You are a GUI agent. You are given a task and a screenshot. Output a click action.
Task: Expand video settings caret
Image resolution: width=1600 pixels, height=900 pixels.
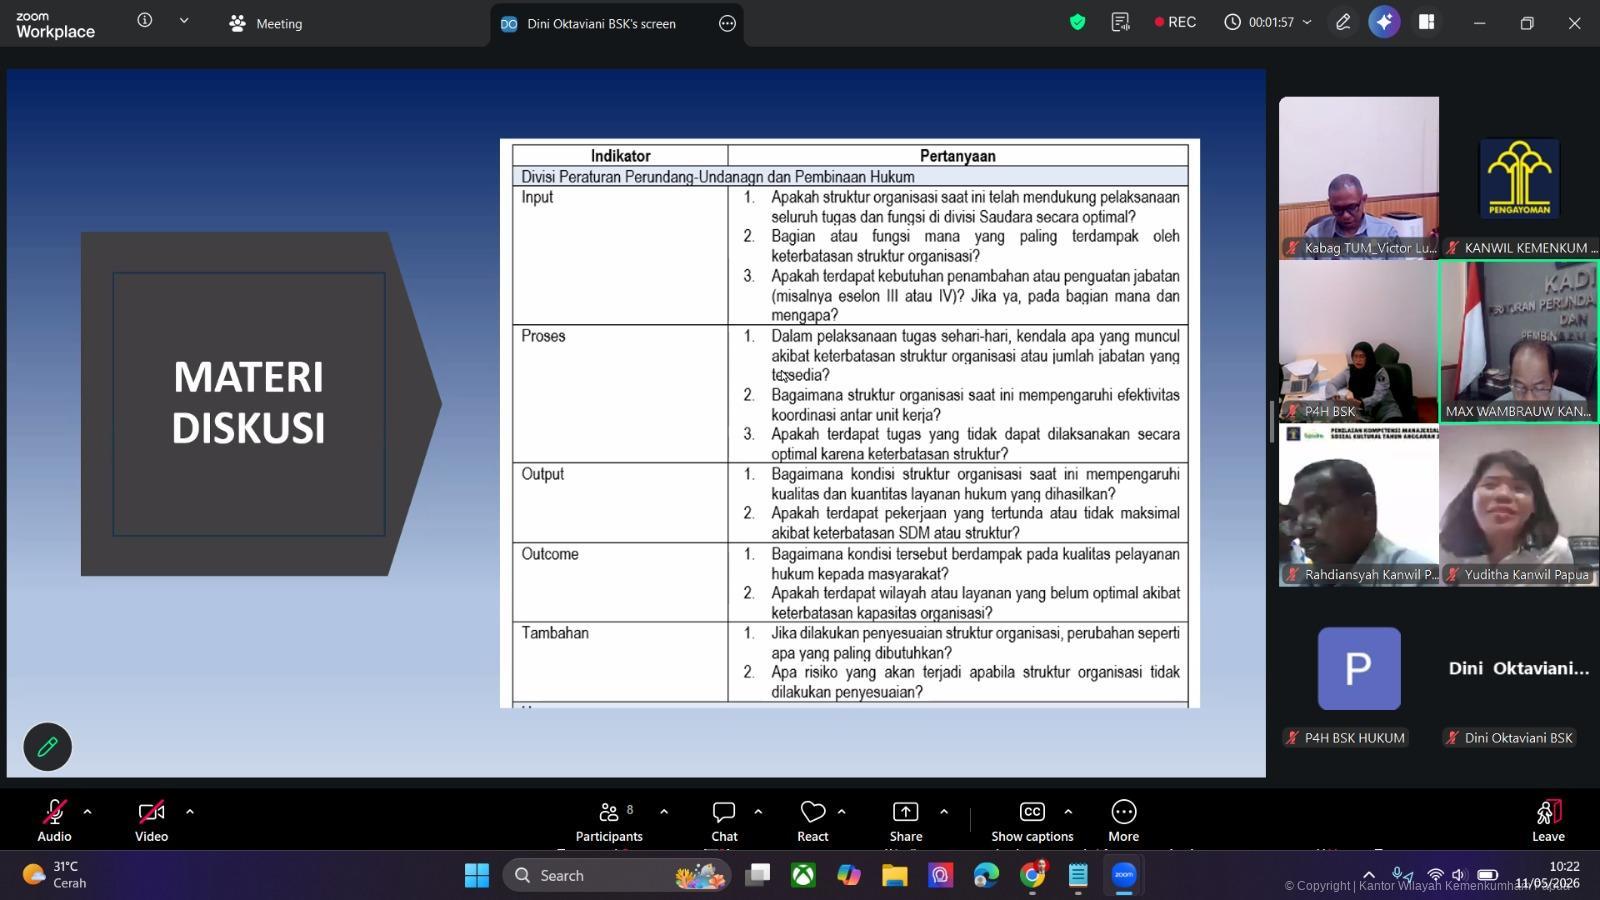point(189,812)
